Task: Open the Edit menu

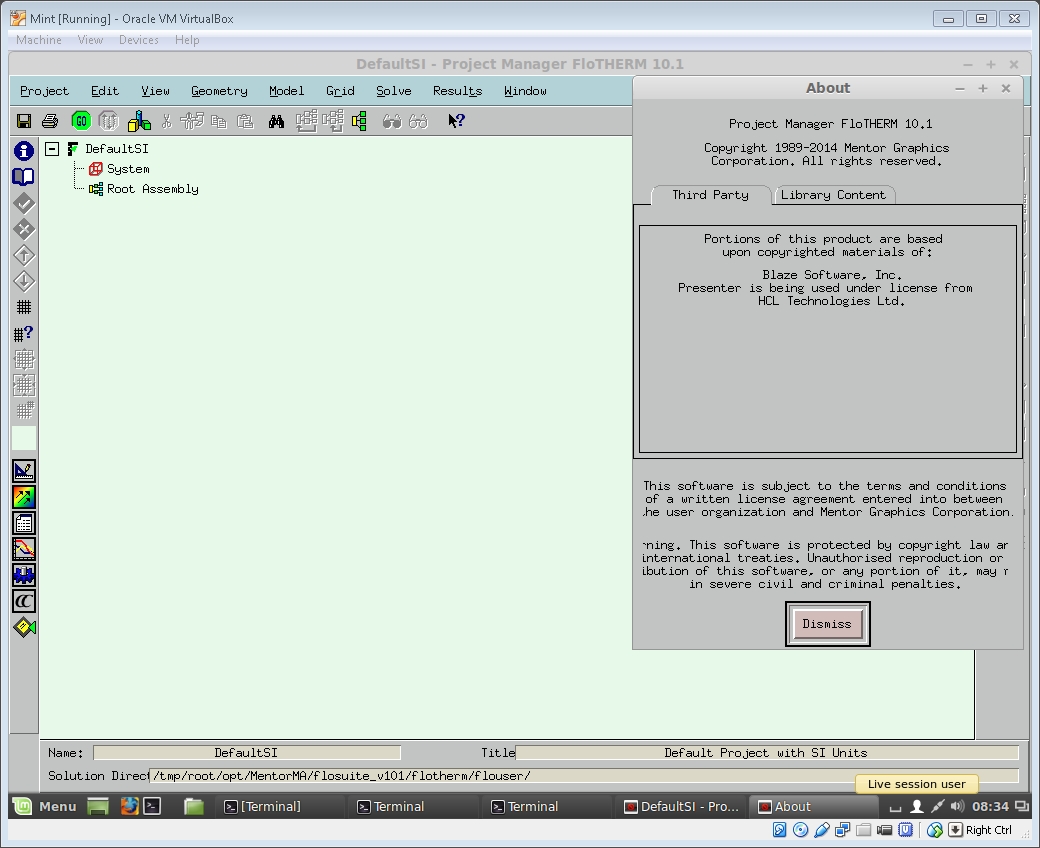Action: pyautogui.click(x=105, y=91)
